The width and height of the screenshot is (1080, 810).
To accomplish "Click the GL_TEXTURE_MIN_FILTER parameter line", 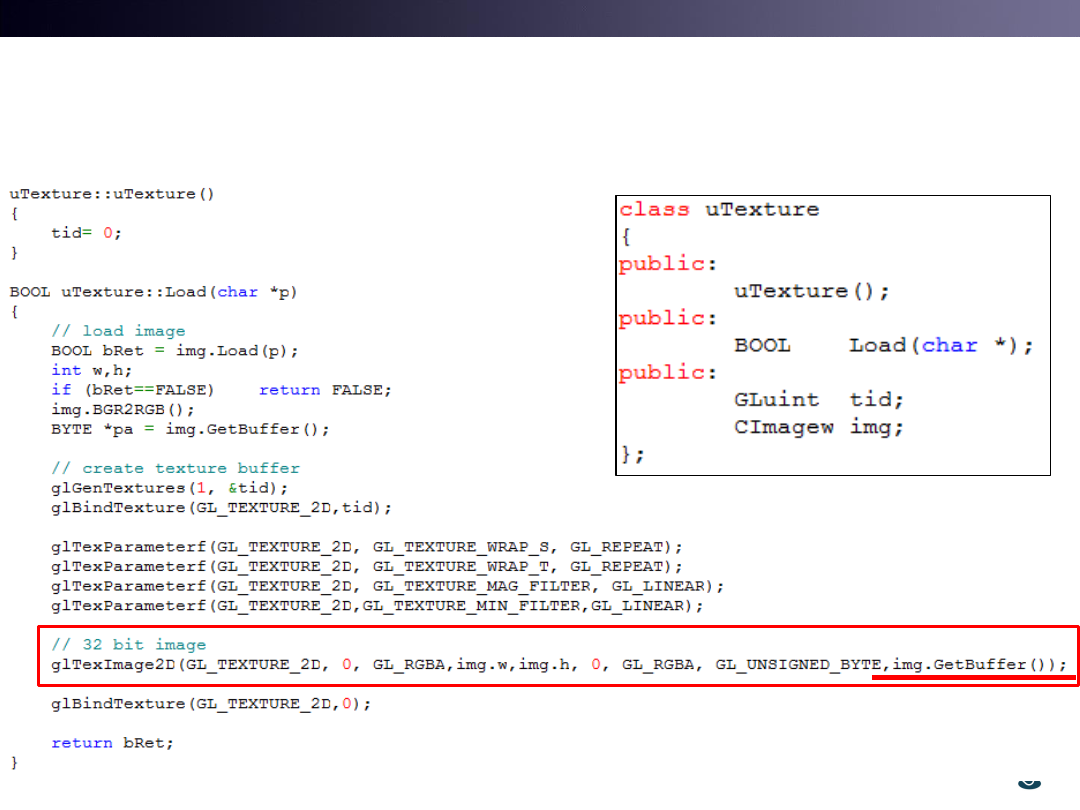I will 377,606.
